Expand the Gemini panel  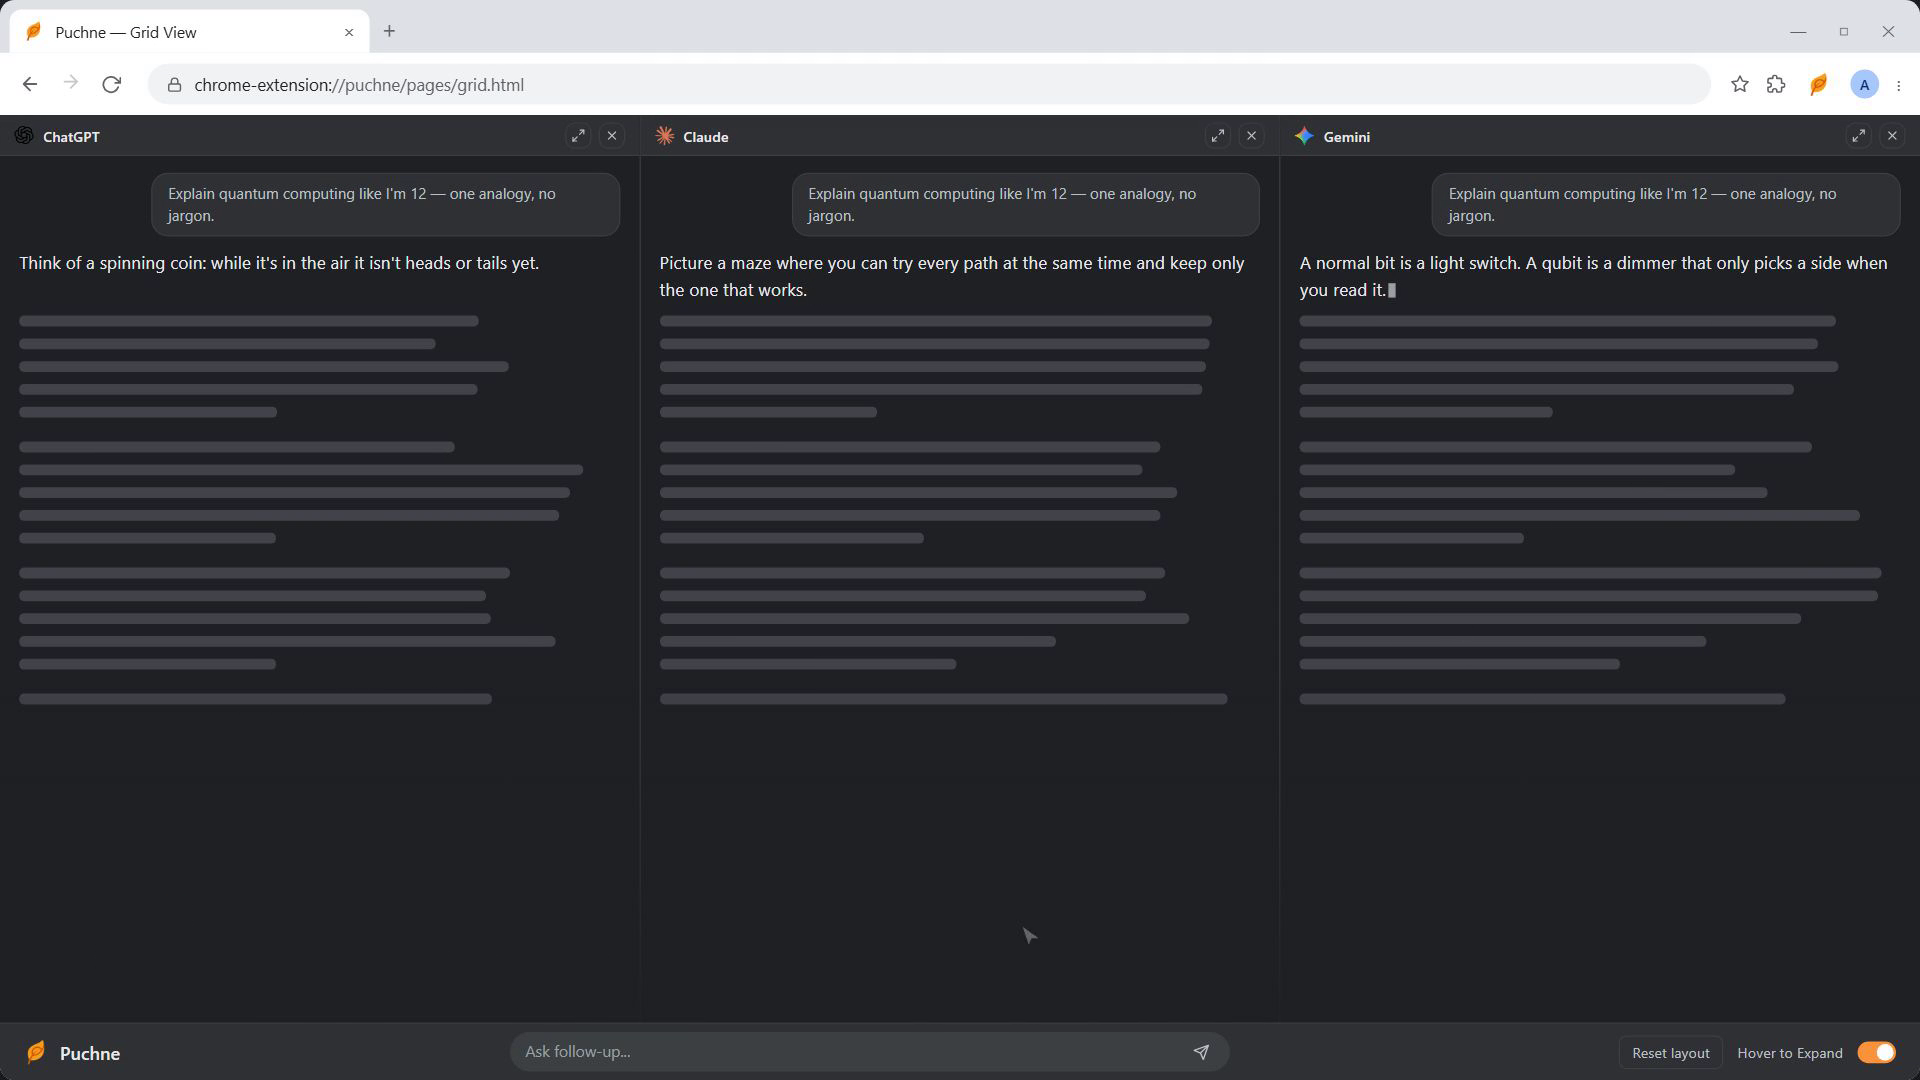point(1858,136)
